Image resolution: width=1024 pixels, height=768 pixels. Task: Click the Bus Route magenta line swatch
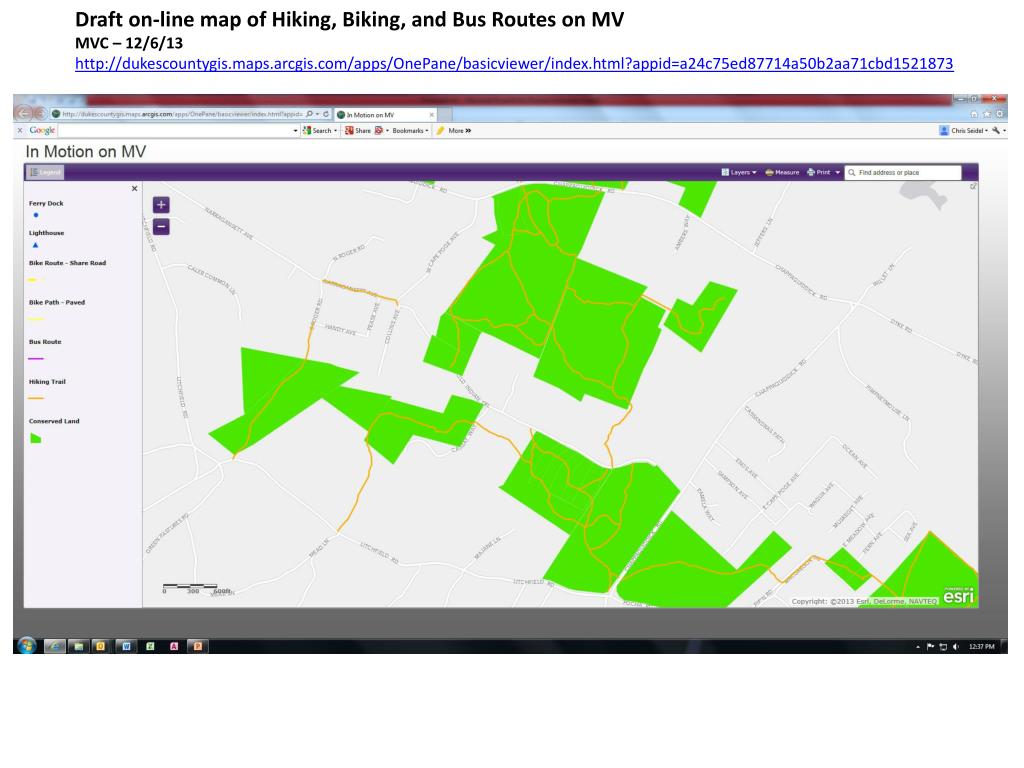[x=36, y=359]
